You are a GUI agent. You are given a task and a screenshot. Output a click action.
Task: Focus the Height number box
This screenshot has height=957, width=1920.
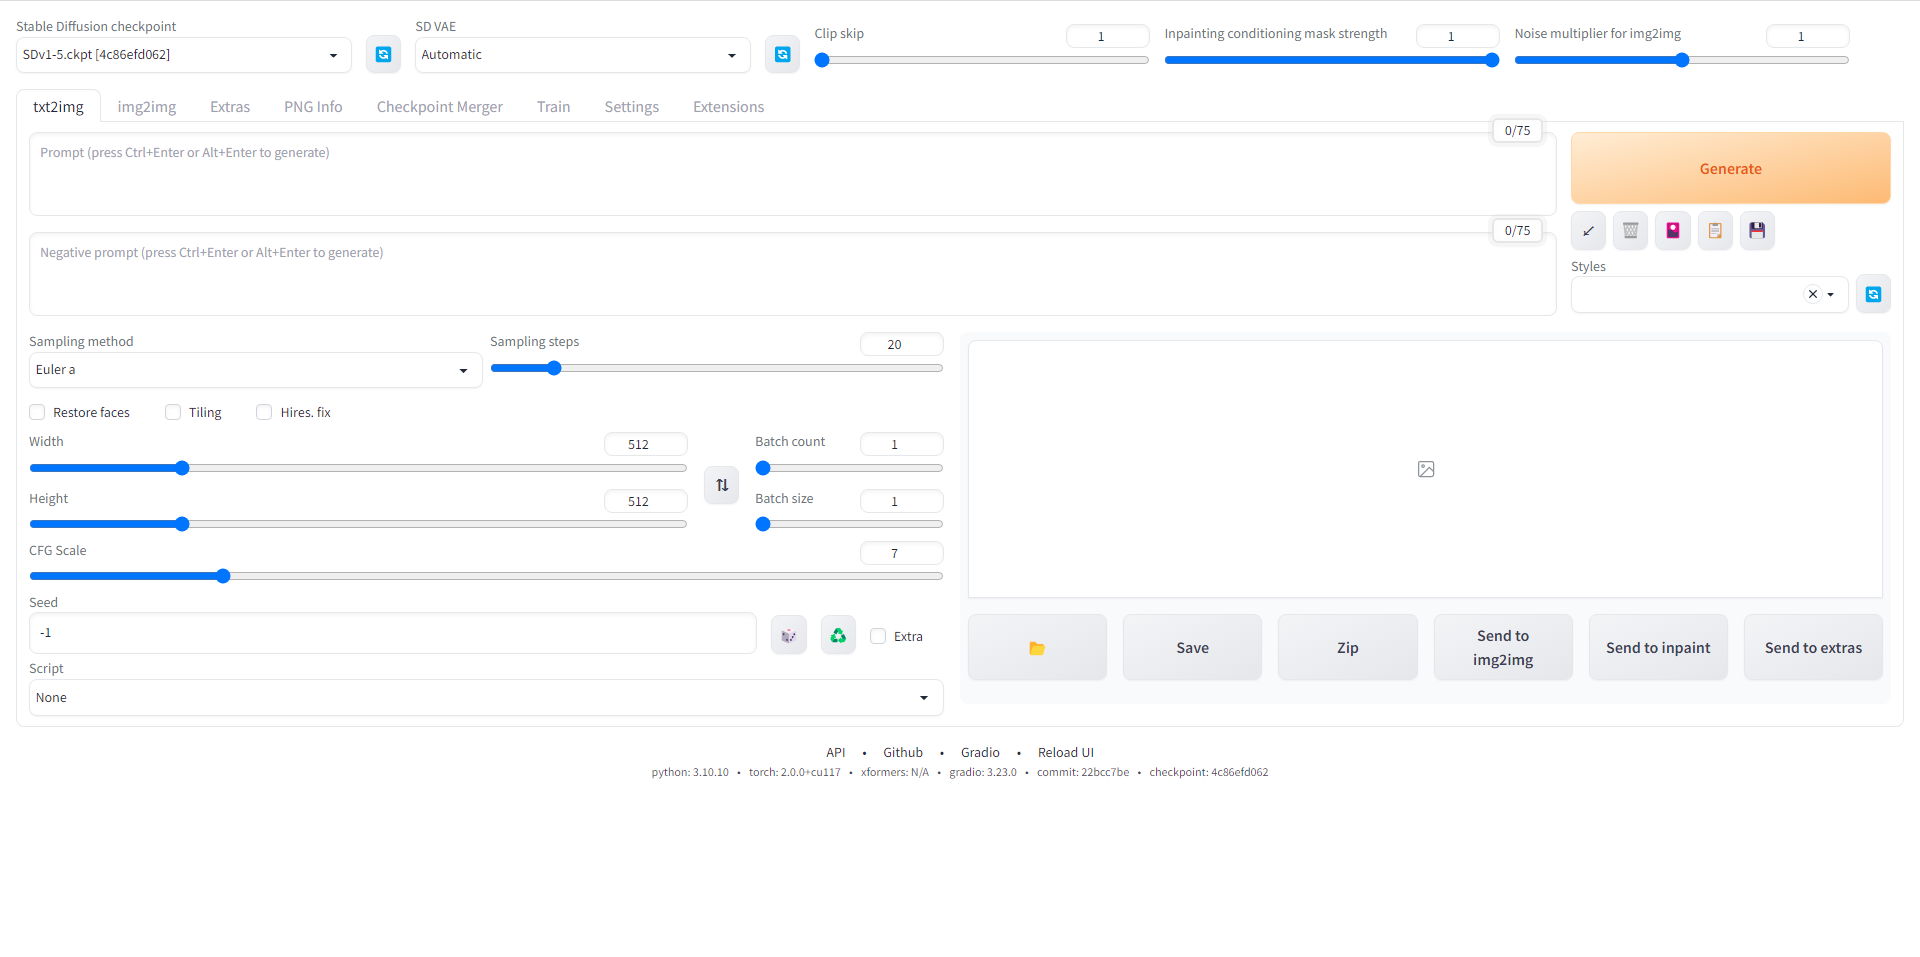645,501
